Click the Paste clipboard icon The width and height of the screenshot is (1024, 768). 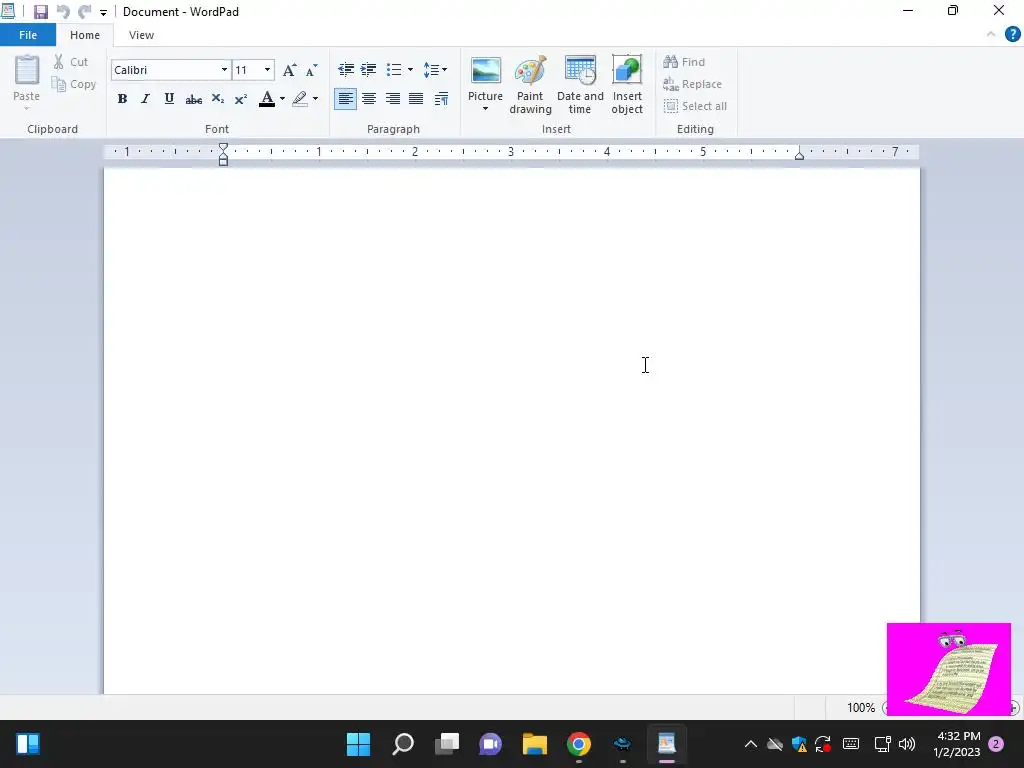[27, 70]
